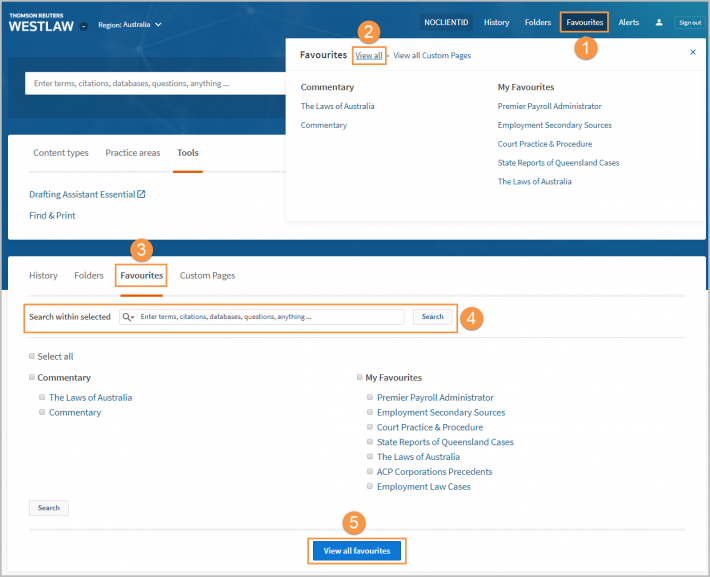
Task: Open The Laws of Australia link in Commentary list
Action: click(x=91, y=397)
